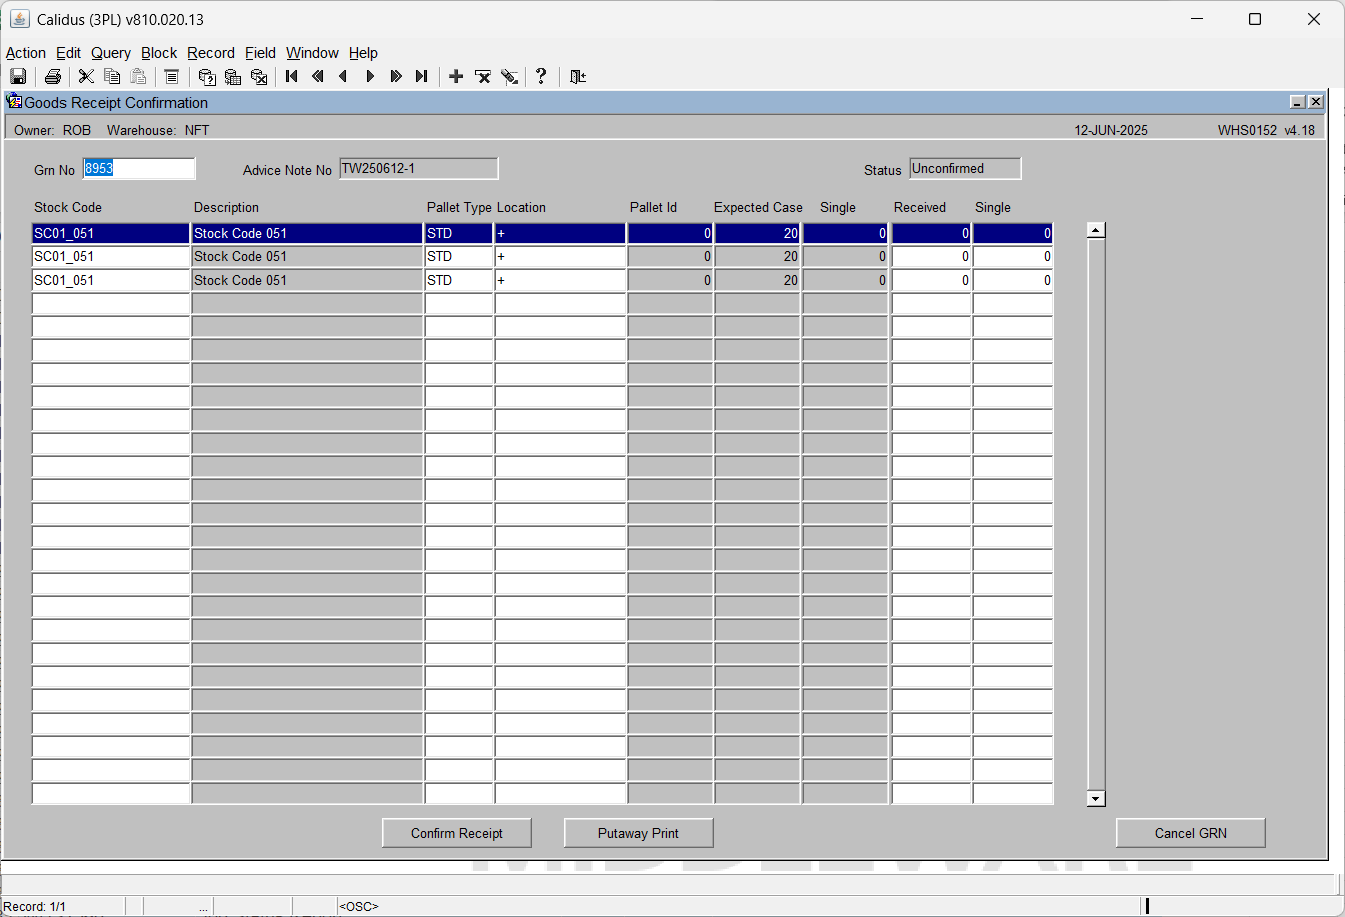Screen dimensions: 1345x917
Task: Open the Block menu
Action: click(159, 53)
